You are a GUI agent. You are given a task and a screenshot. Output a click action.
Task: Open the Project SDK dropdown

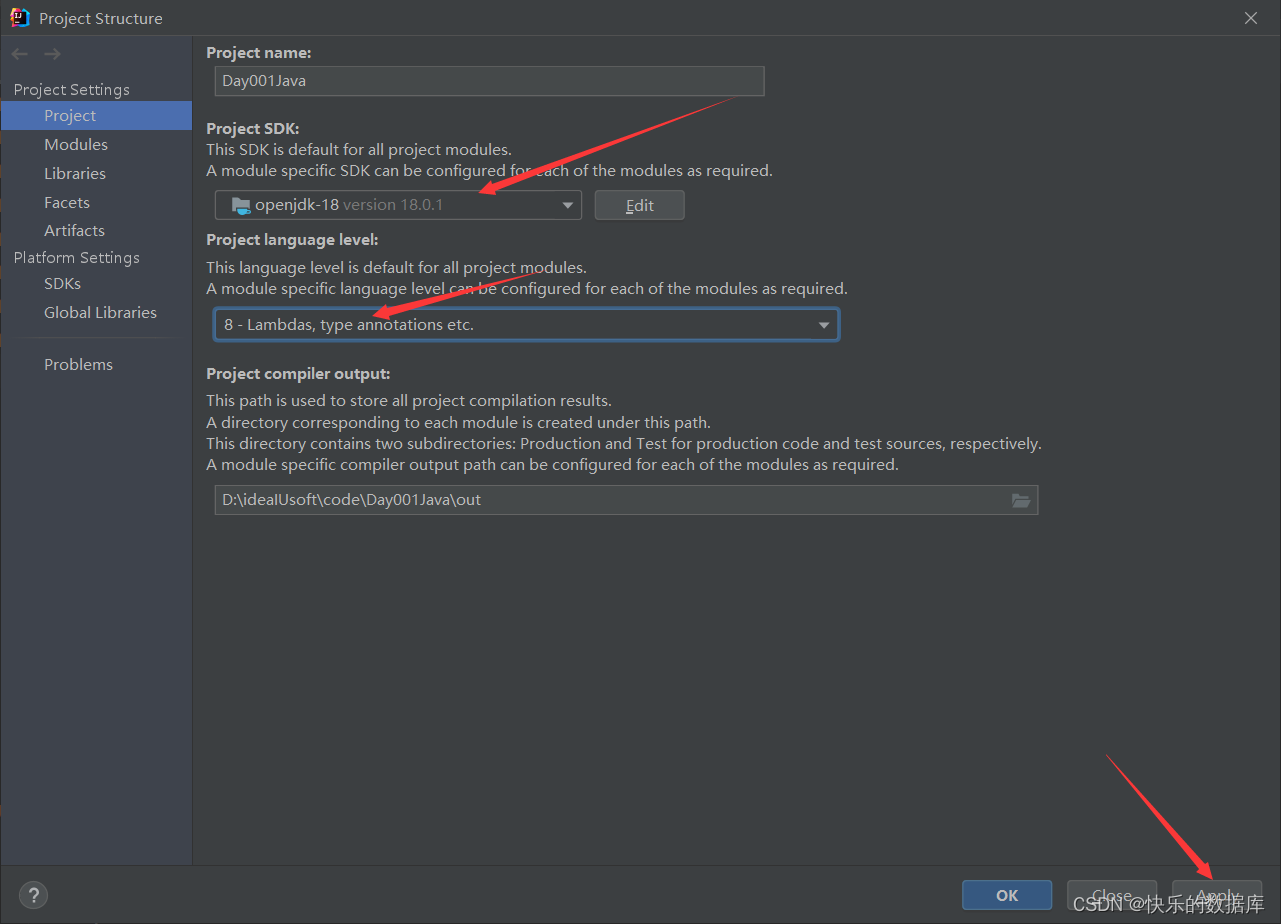click(398, 205)
